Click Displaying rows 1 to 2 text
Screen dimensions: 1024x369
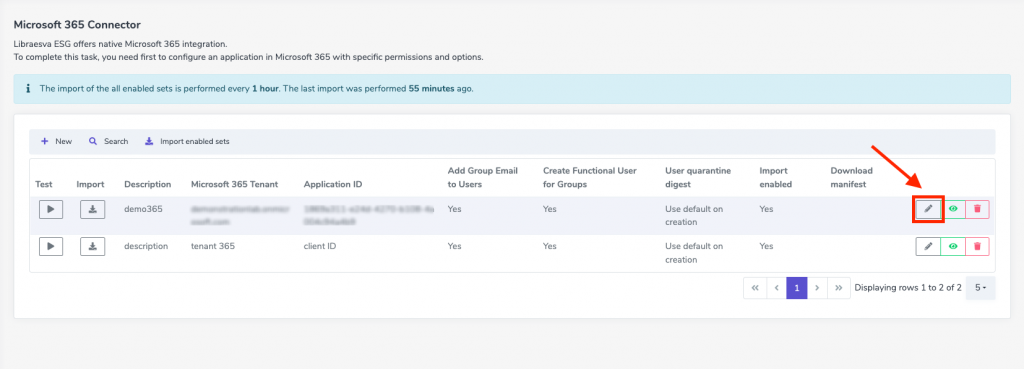click(x=908, y=287)
